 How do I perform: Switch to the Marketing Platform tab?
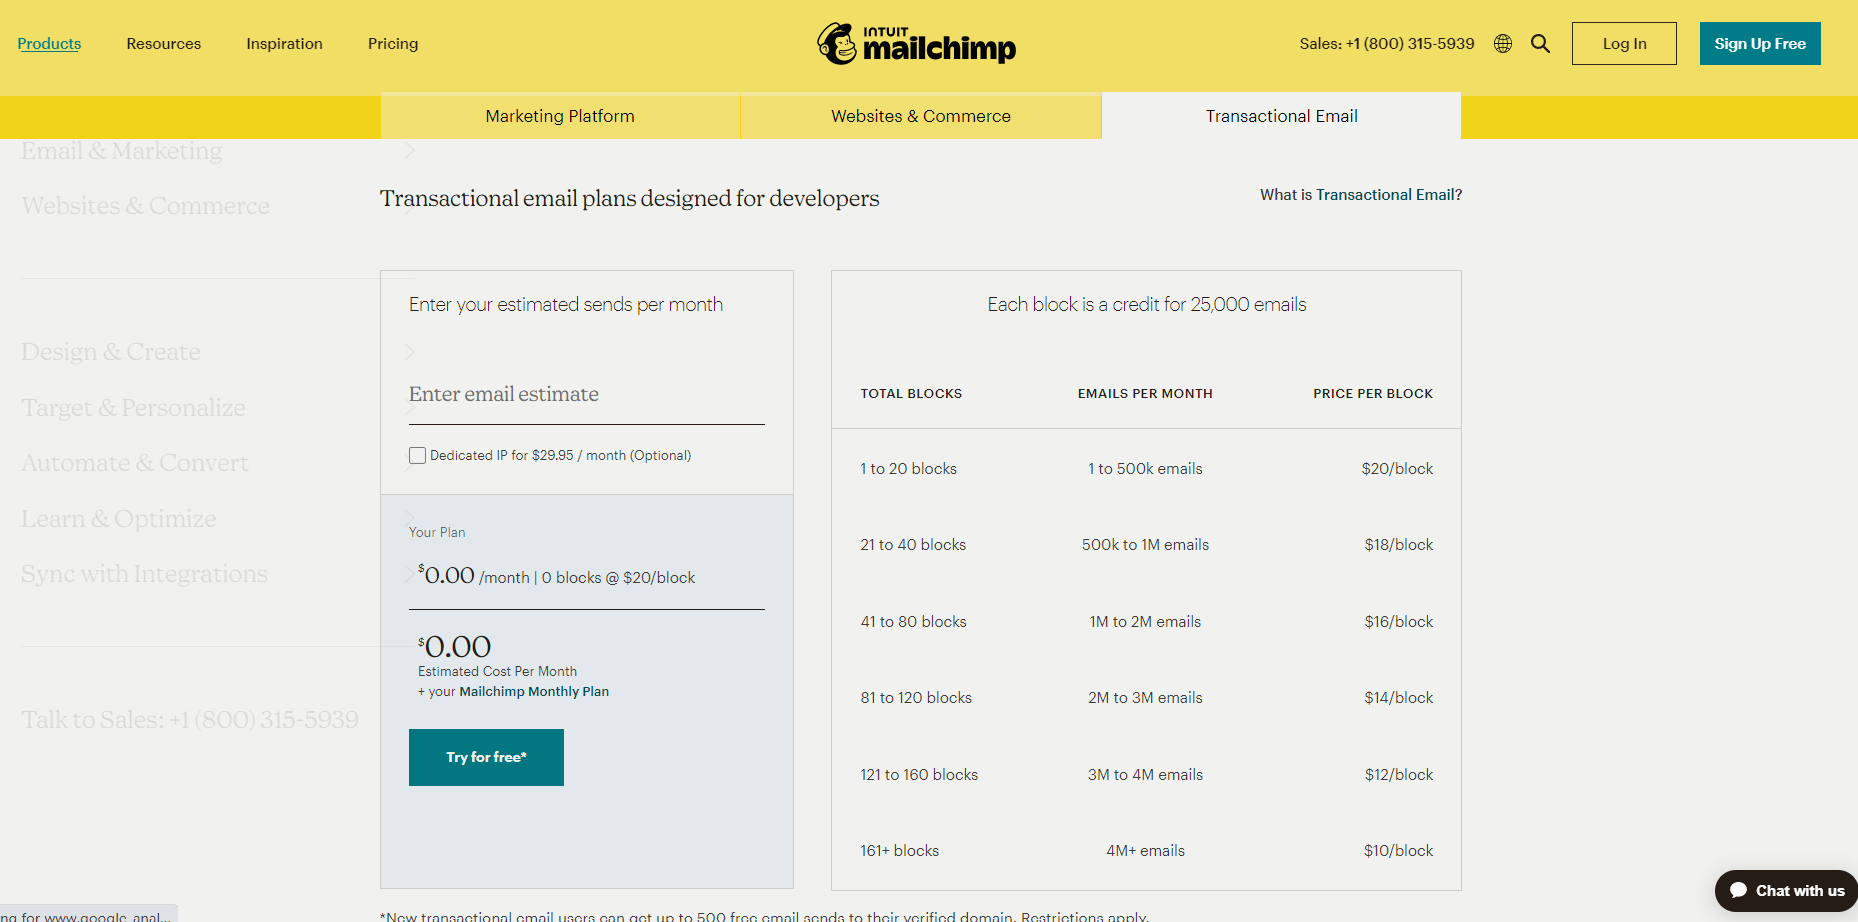tap(559, 115)
